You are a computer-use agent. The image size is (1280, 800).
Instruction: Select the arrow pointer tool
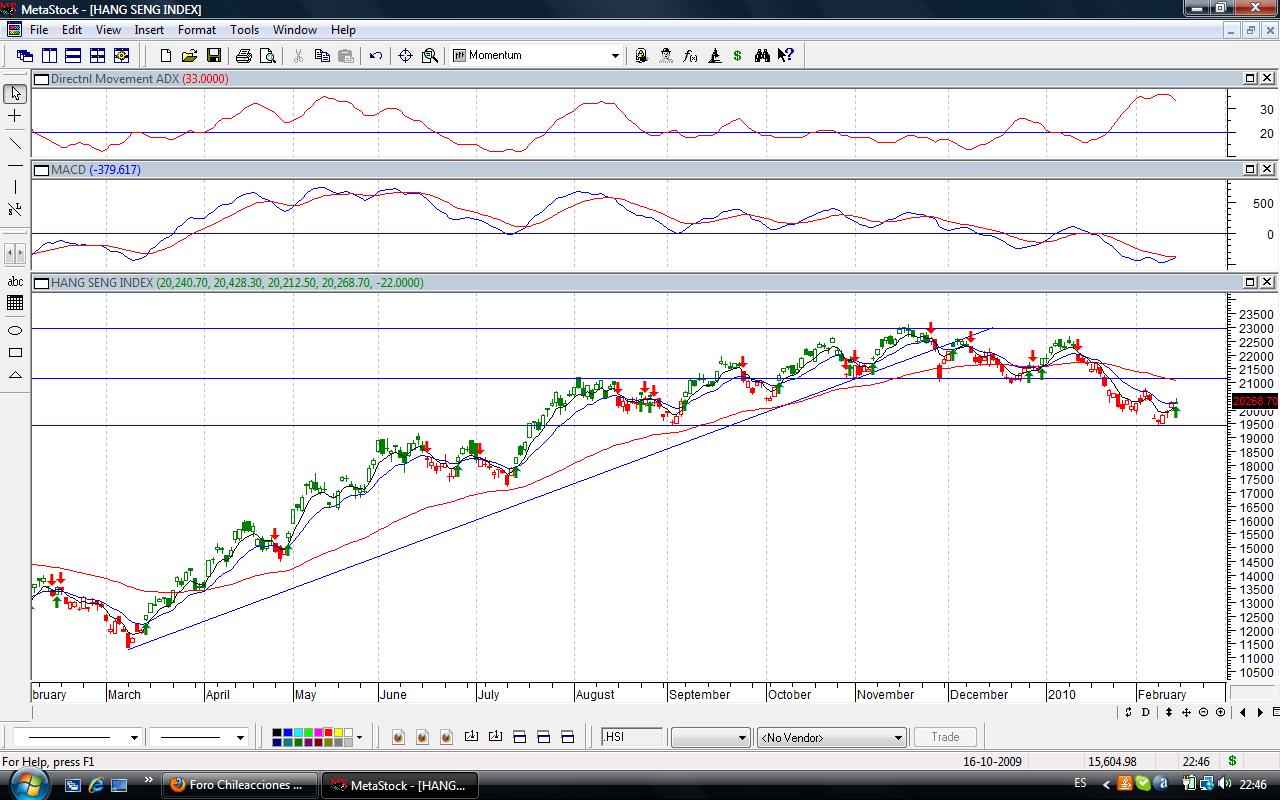[15, 94]
